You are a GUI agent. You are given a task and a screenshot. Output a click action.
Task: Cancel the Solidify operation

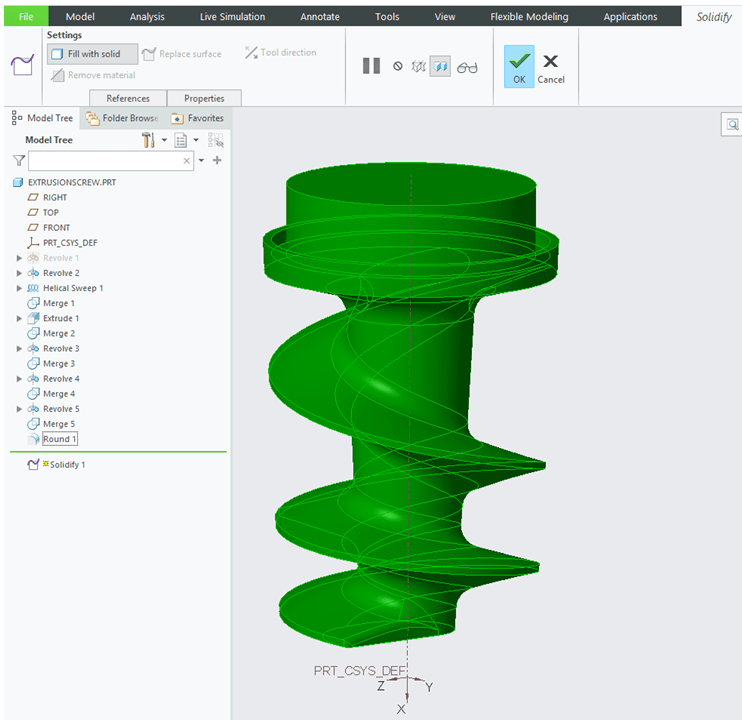point(551,66)
